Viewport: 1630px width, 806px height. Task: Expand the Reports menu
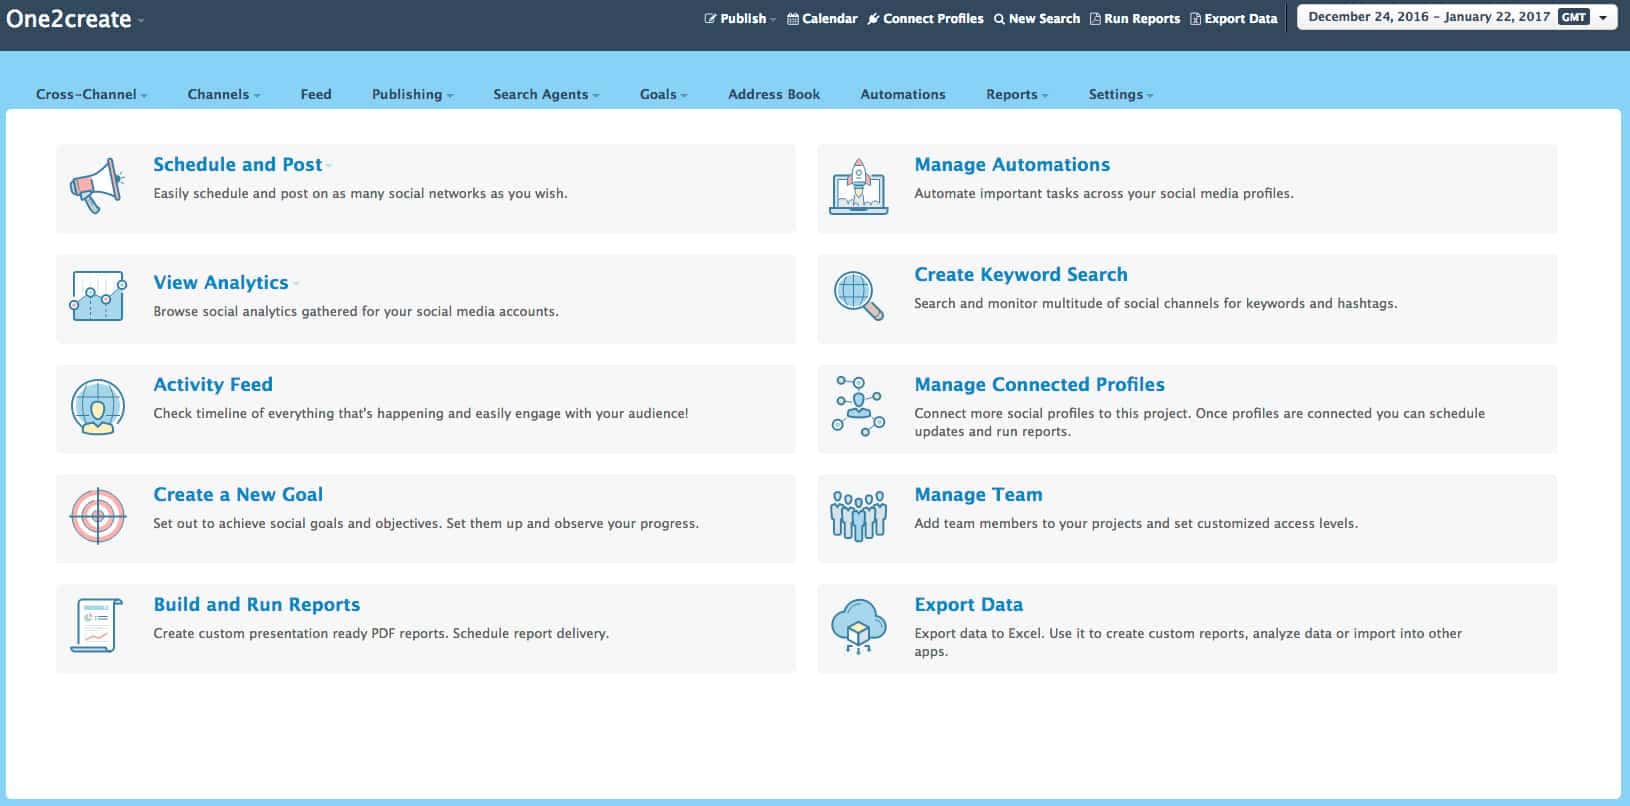click(1017, 94)
